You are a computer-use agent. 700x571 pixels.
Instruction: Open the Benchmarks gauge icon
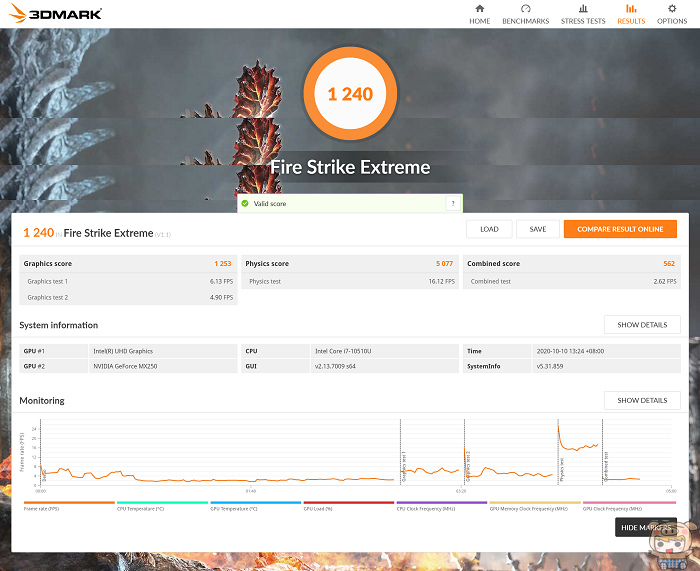(x=525, y=8)
